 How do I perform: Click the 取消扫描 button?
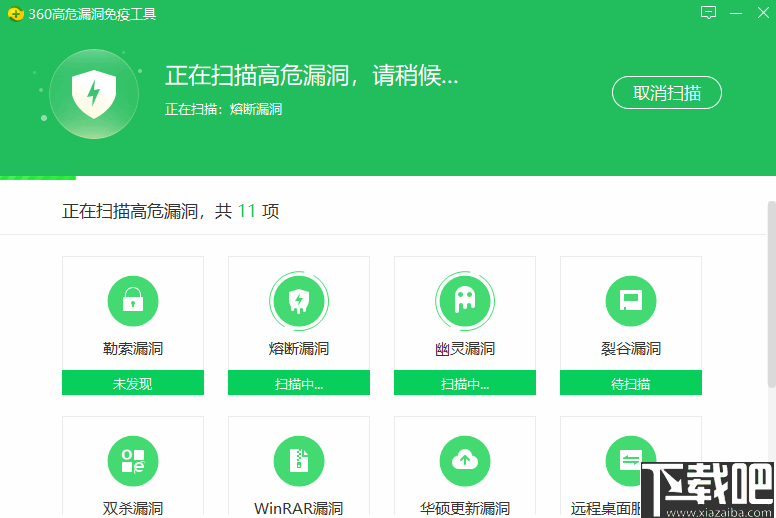click(x=667, y=93)
